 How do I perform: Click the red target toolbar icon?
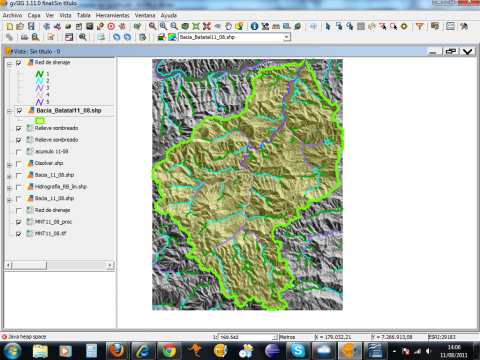point(111,26)
